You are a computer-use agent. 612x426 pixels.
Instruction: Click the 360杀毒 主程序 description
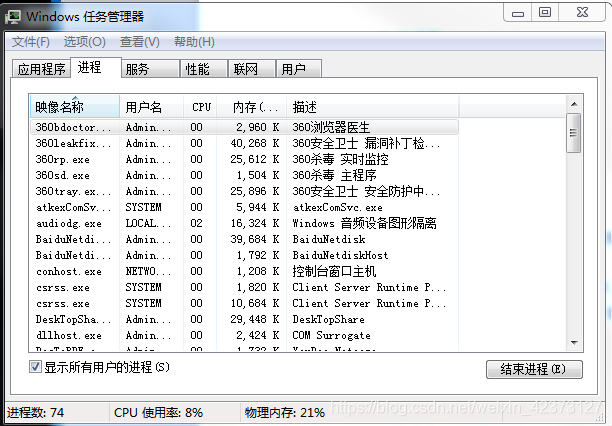pyautogui.click(x=334, y=175)
